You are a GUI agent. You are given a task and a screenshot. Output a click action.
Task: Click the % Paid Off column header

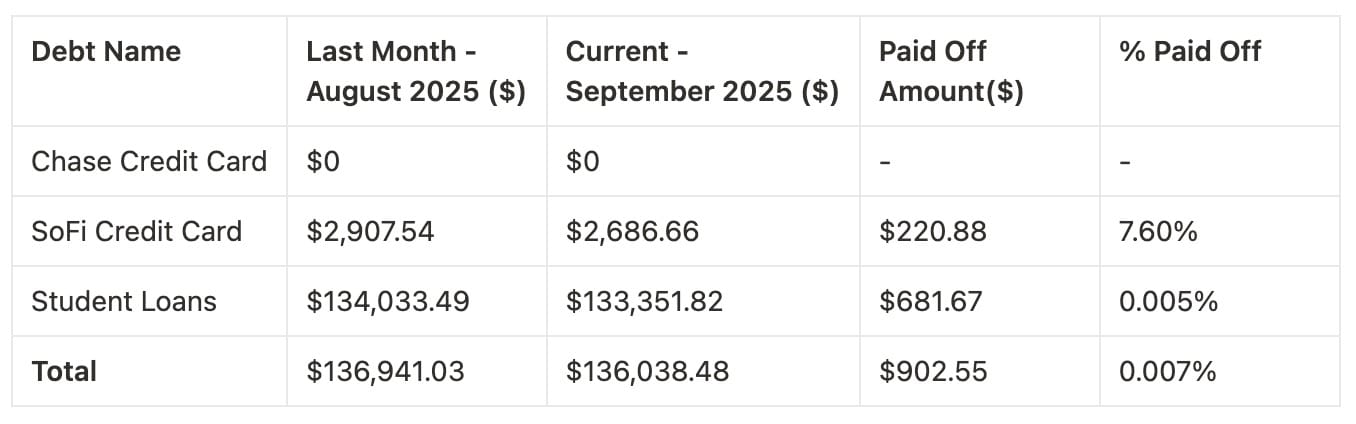coord(1190,52)
